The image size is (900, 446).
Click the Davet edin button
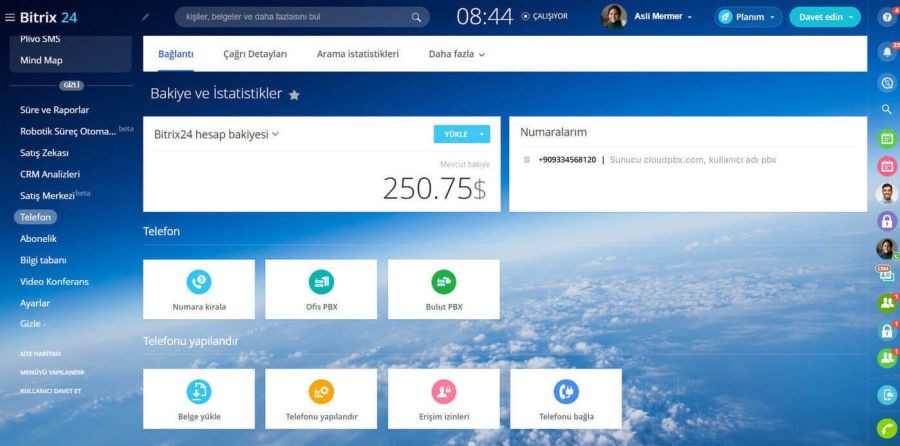point(821,17)
